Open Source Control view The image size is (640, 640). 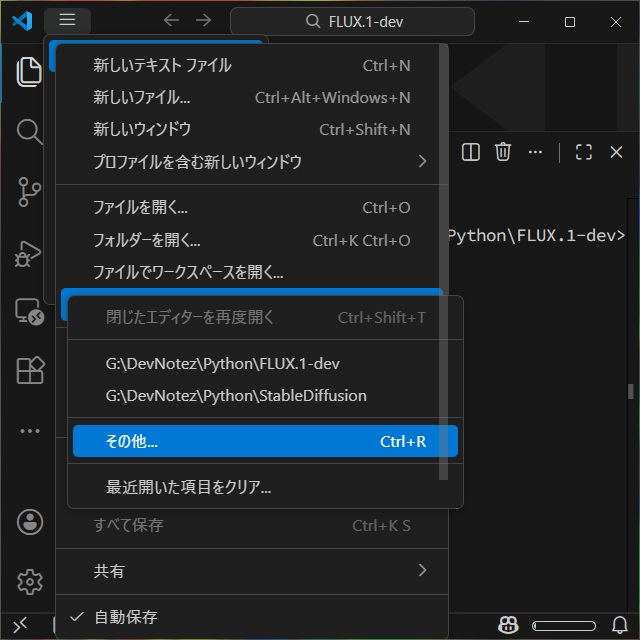coord(29,191)
